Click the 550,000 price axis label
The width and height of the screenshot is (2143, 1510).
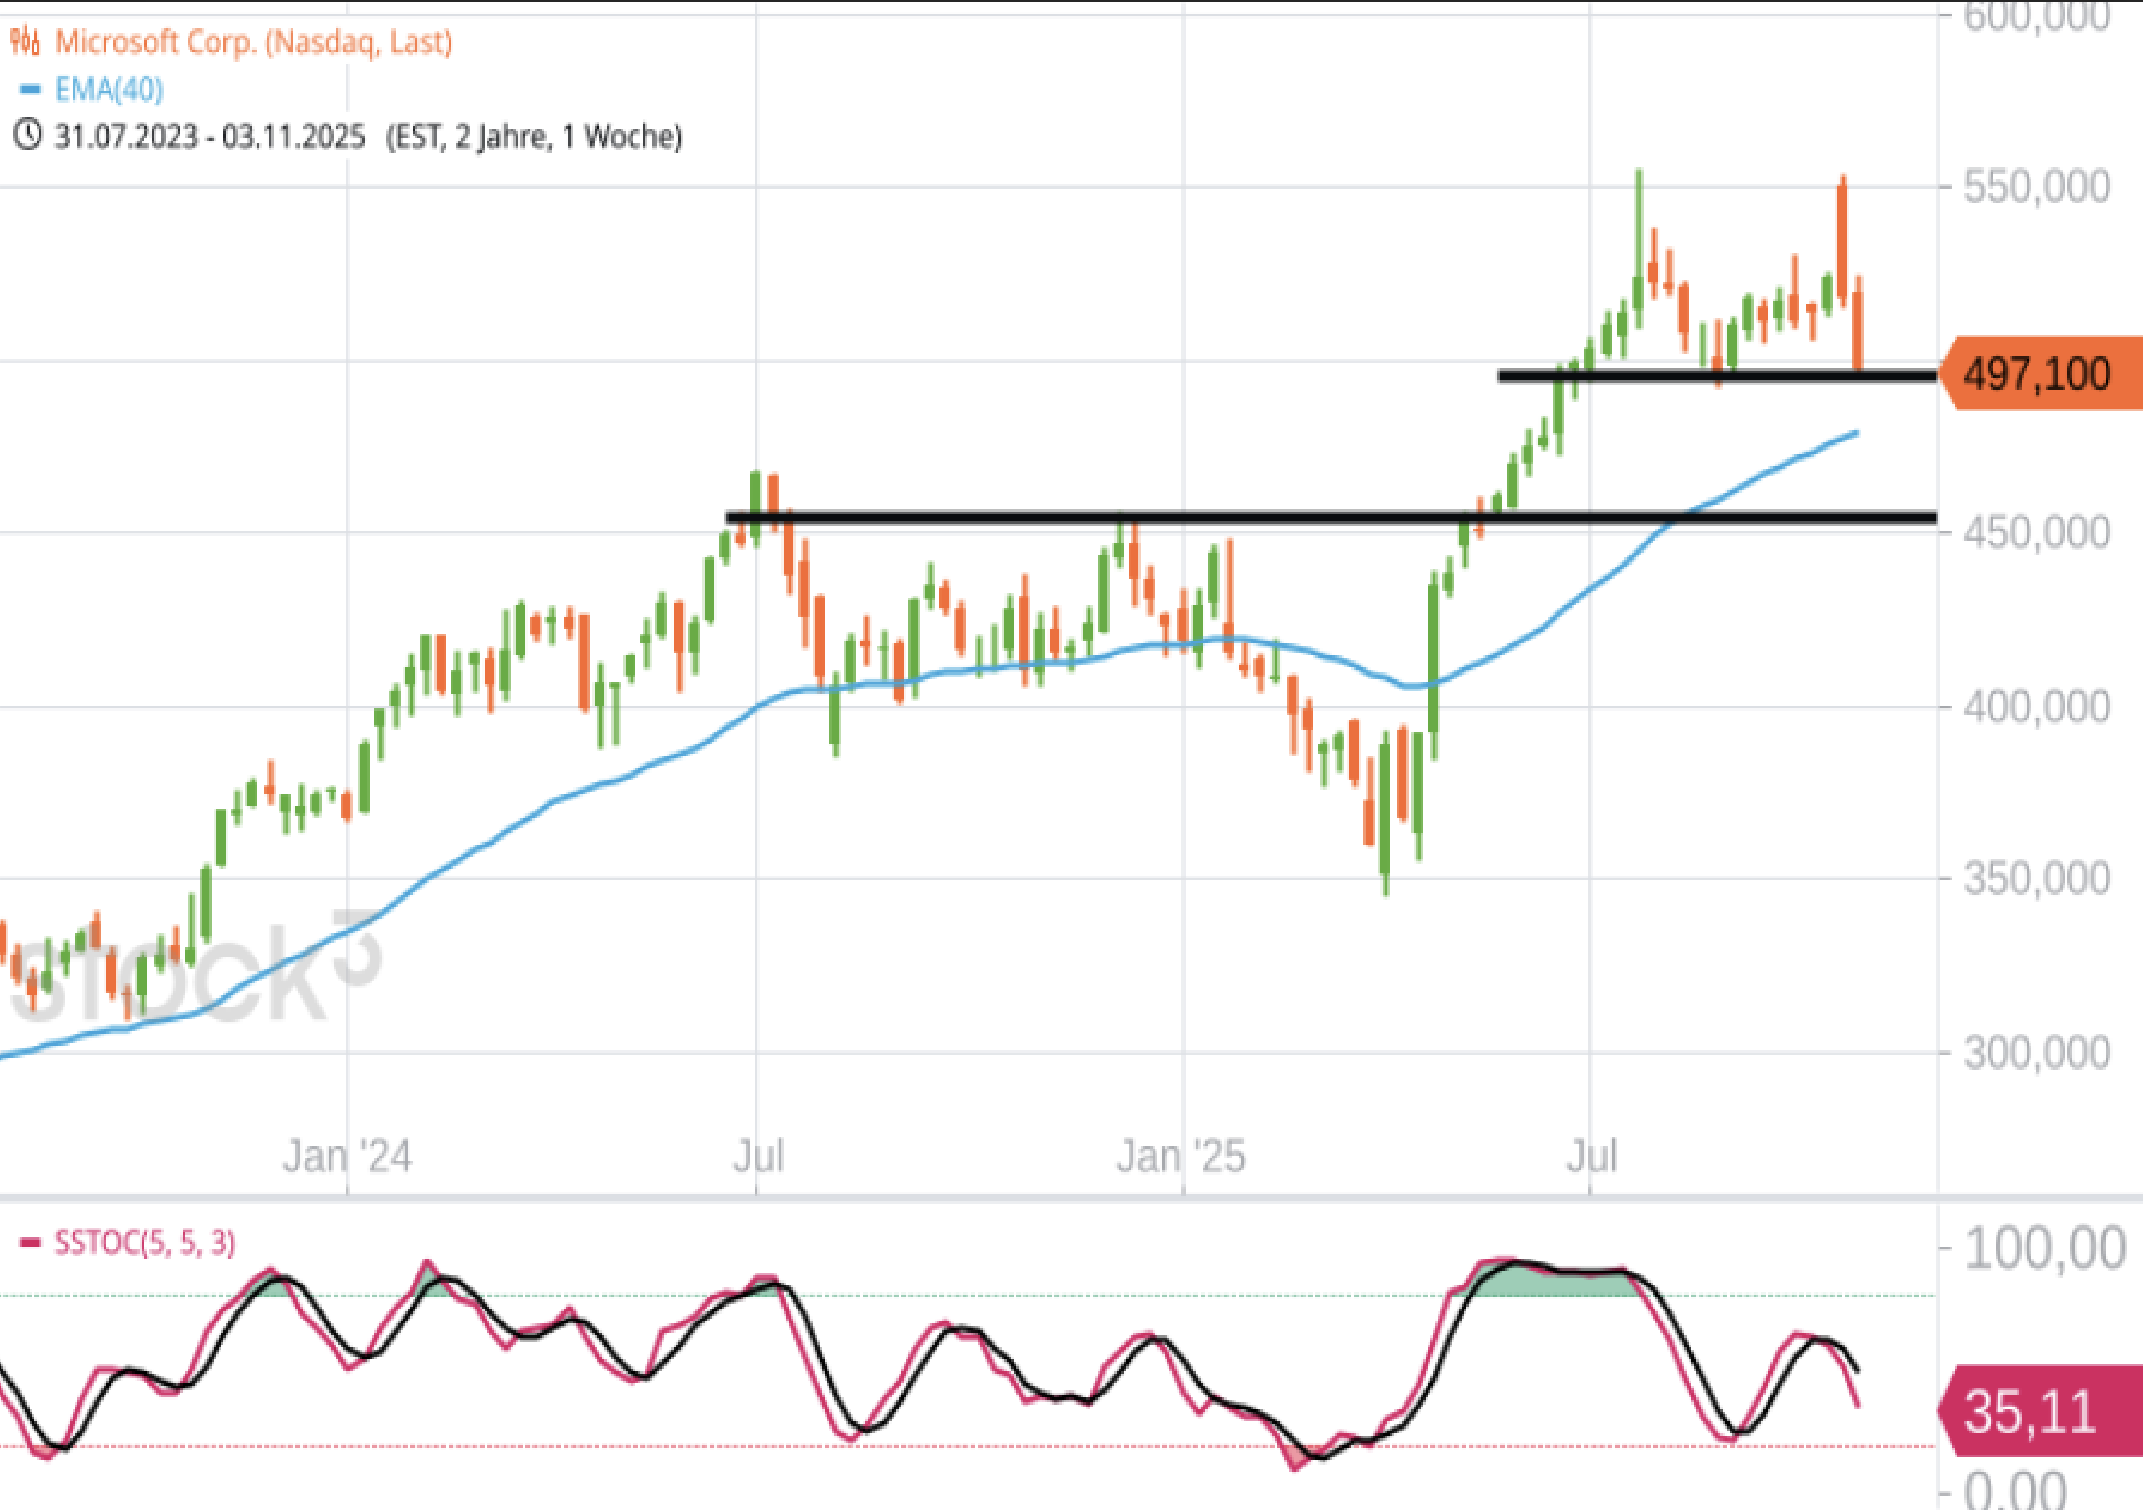2036,187
